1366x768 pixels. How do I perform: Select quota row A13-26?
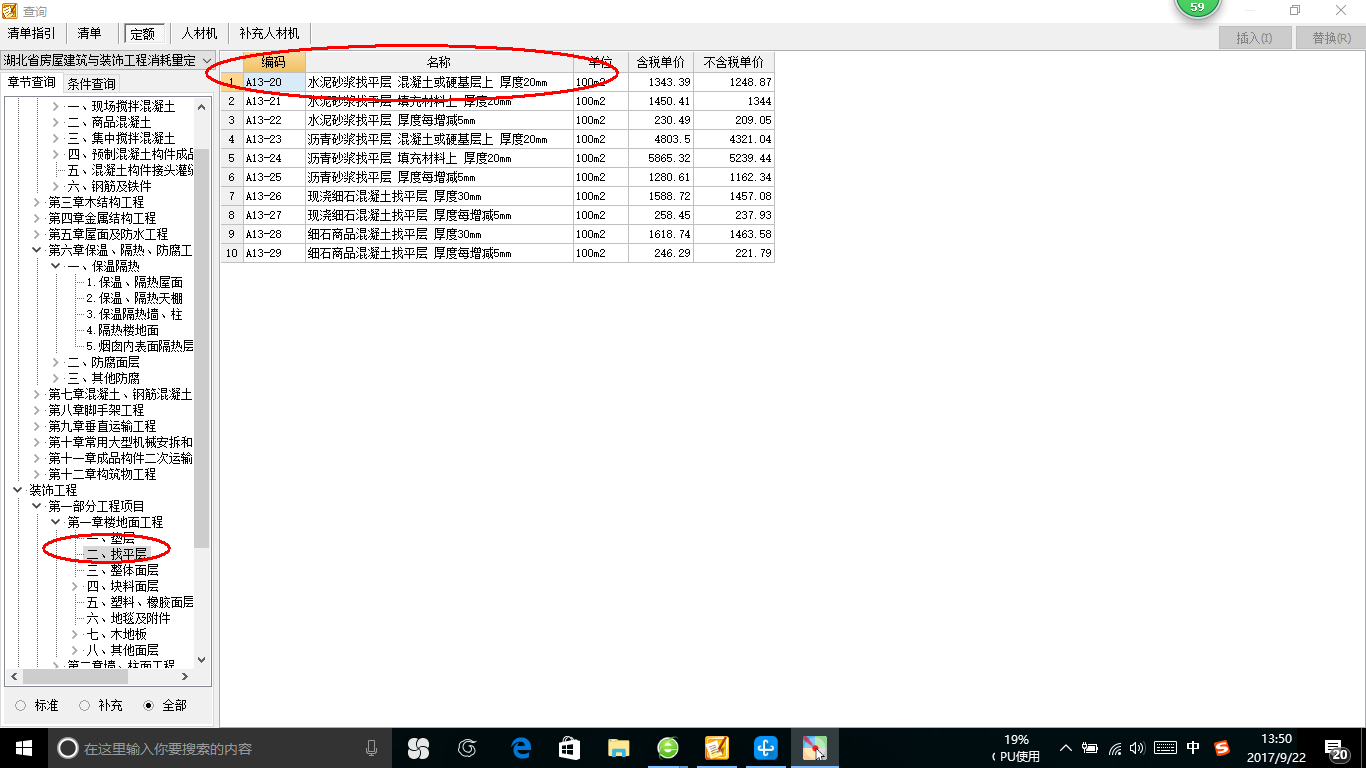coord(497,196)
